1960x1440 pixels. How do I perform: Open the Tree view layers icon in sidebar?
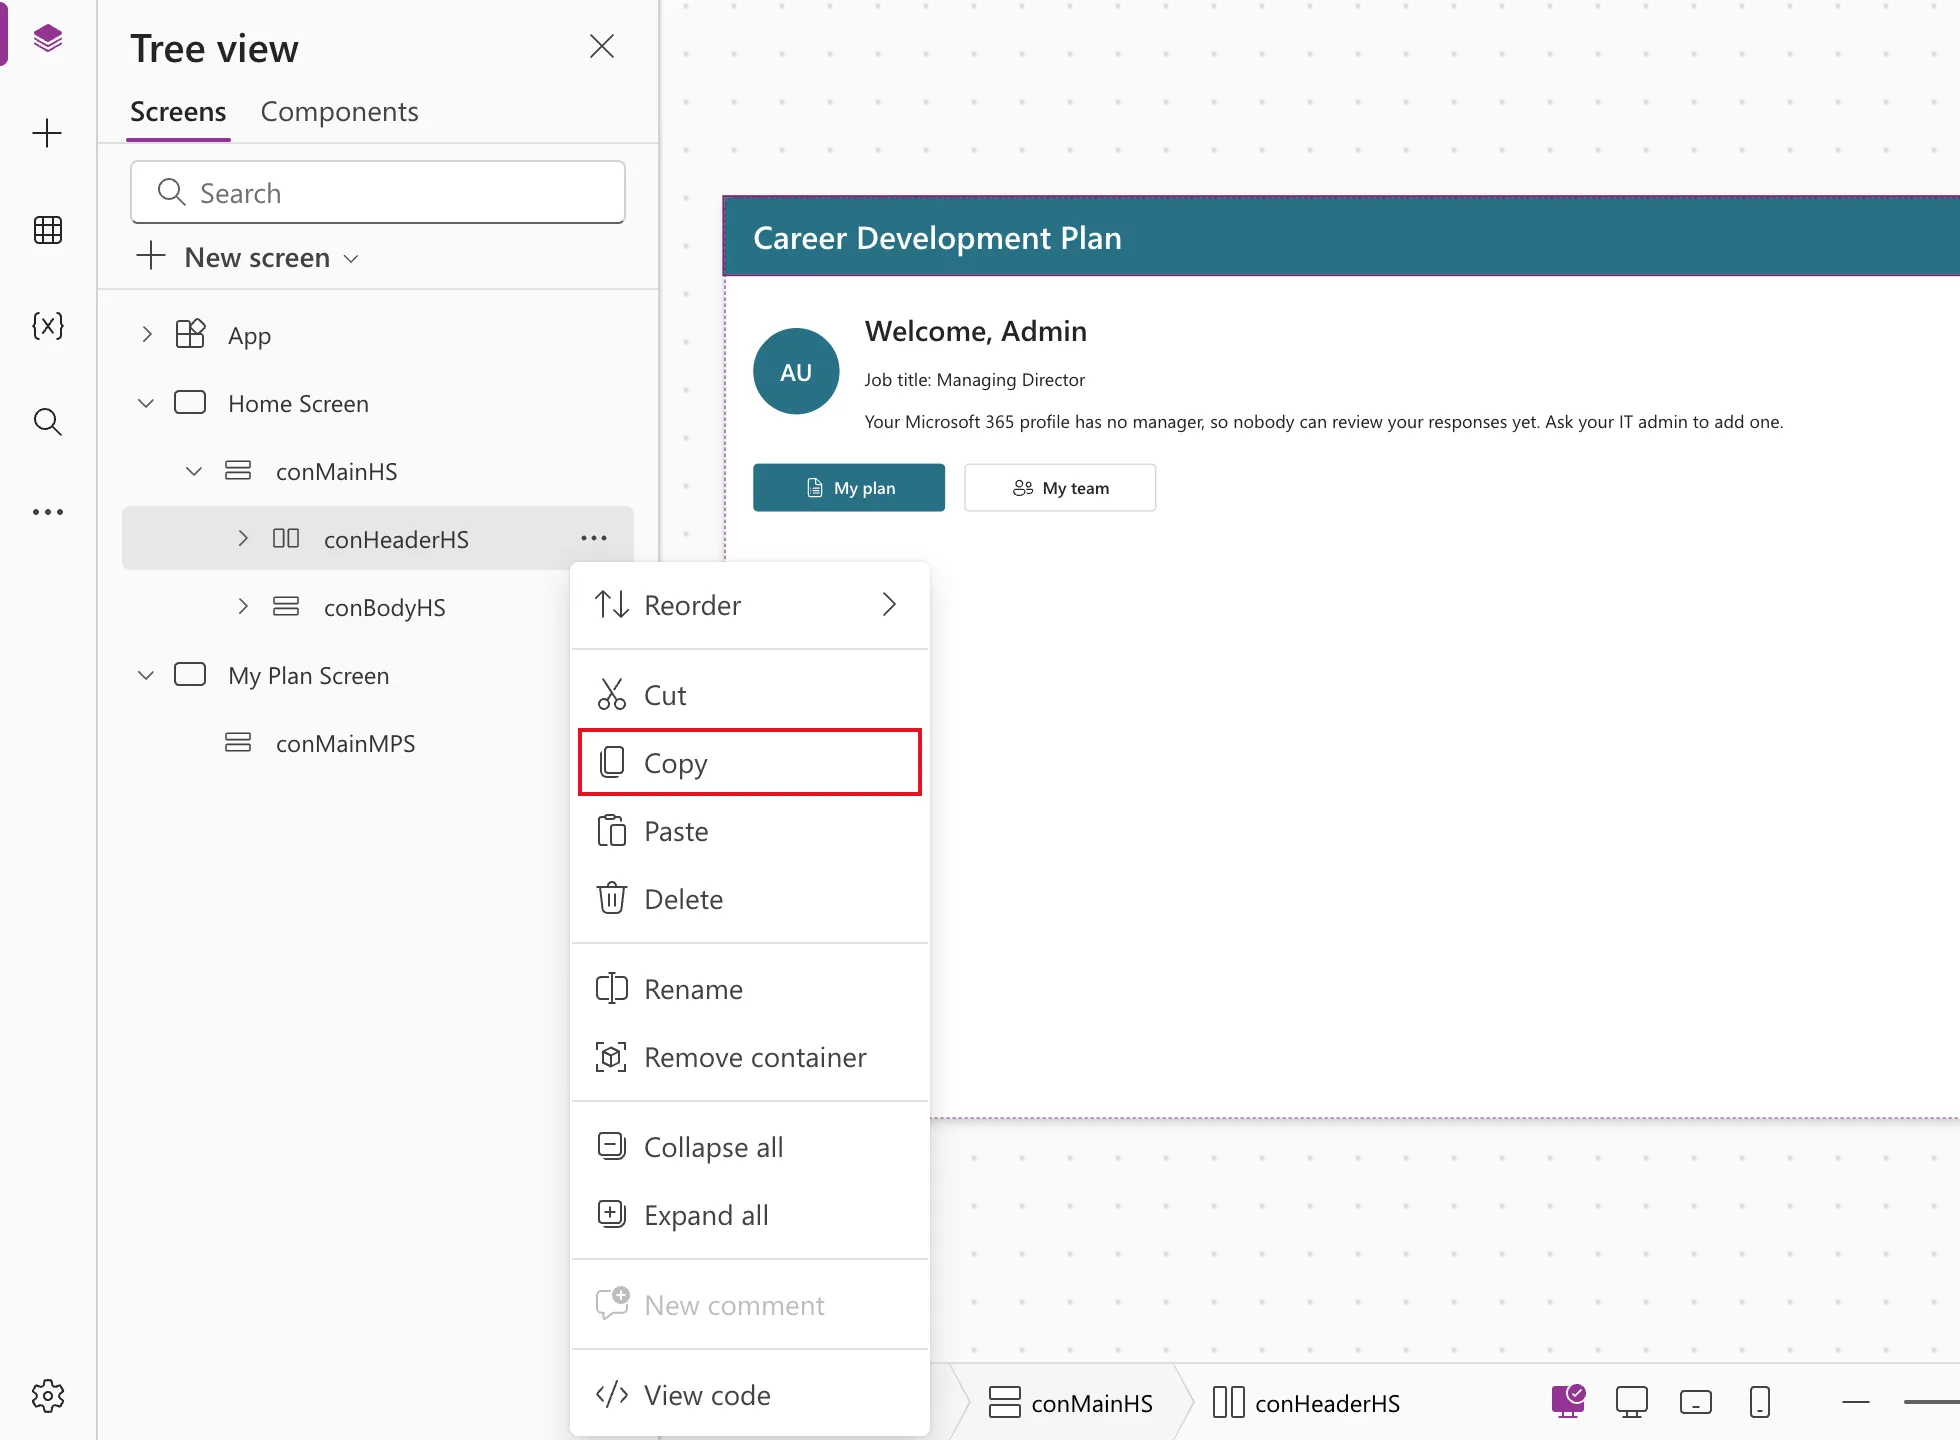tap(47, 38)
